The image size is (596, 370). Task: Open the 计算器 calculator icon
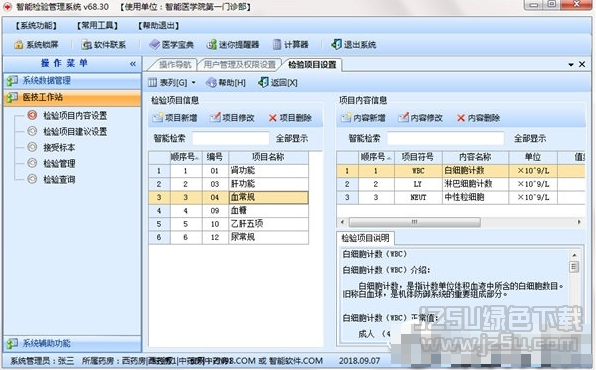(x=277, y=44)
